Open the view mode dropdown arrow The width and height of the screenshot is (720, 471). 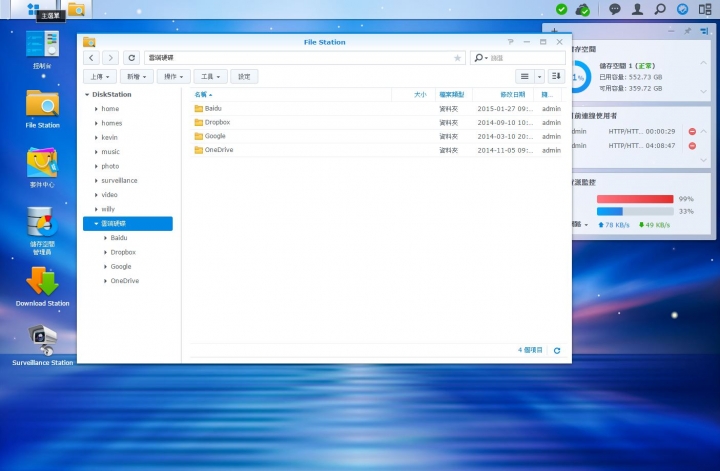pos(540,77)
